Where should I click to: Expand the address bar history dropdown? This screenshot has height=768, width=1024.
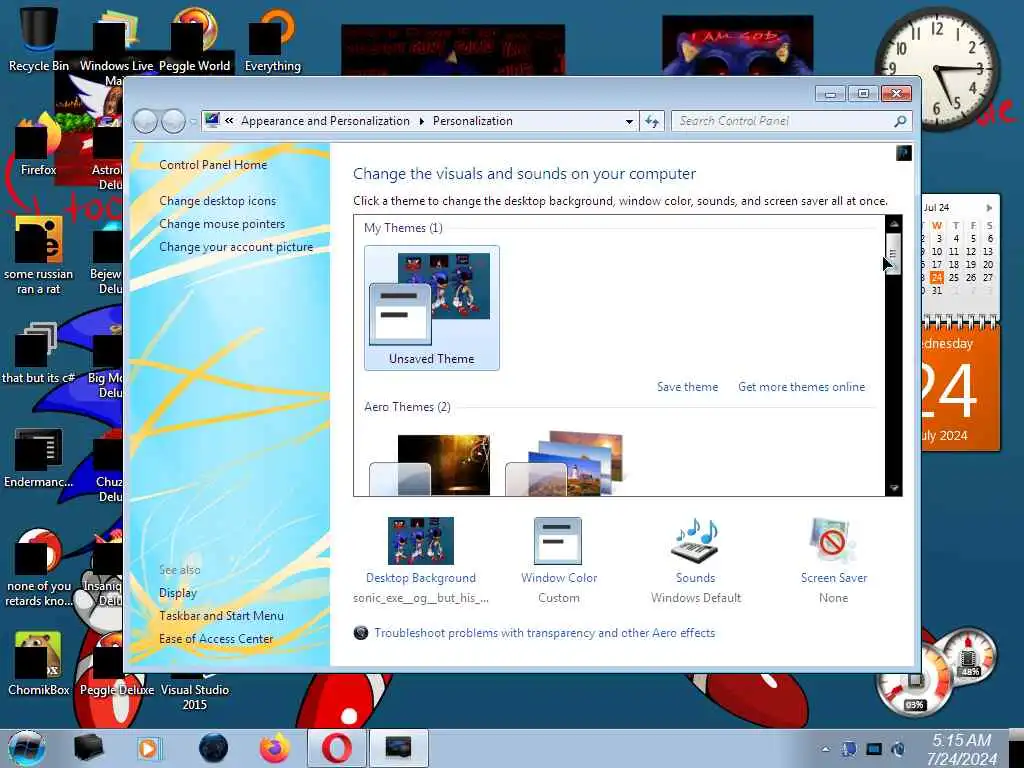[x=629, y=121]
